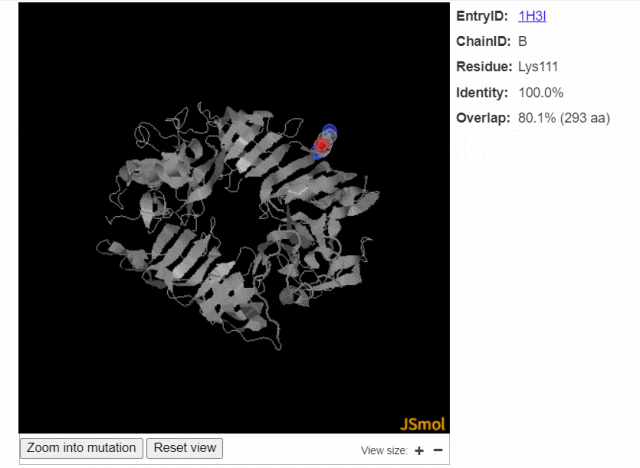
Task: Click the Reset view button
Action: pyautogui.click(x=184, y=448)
